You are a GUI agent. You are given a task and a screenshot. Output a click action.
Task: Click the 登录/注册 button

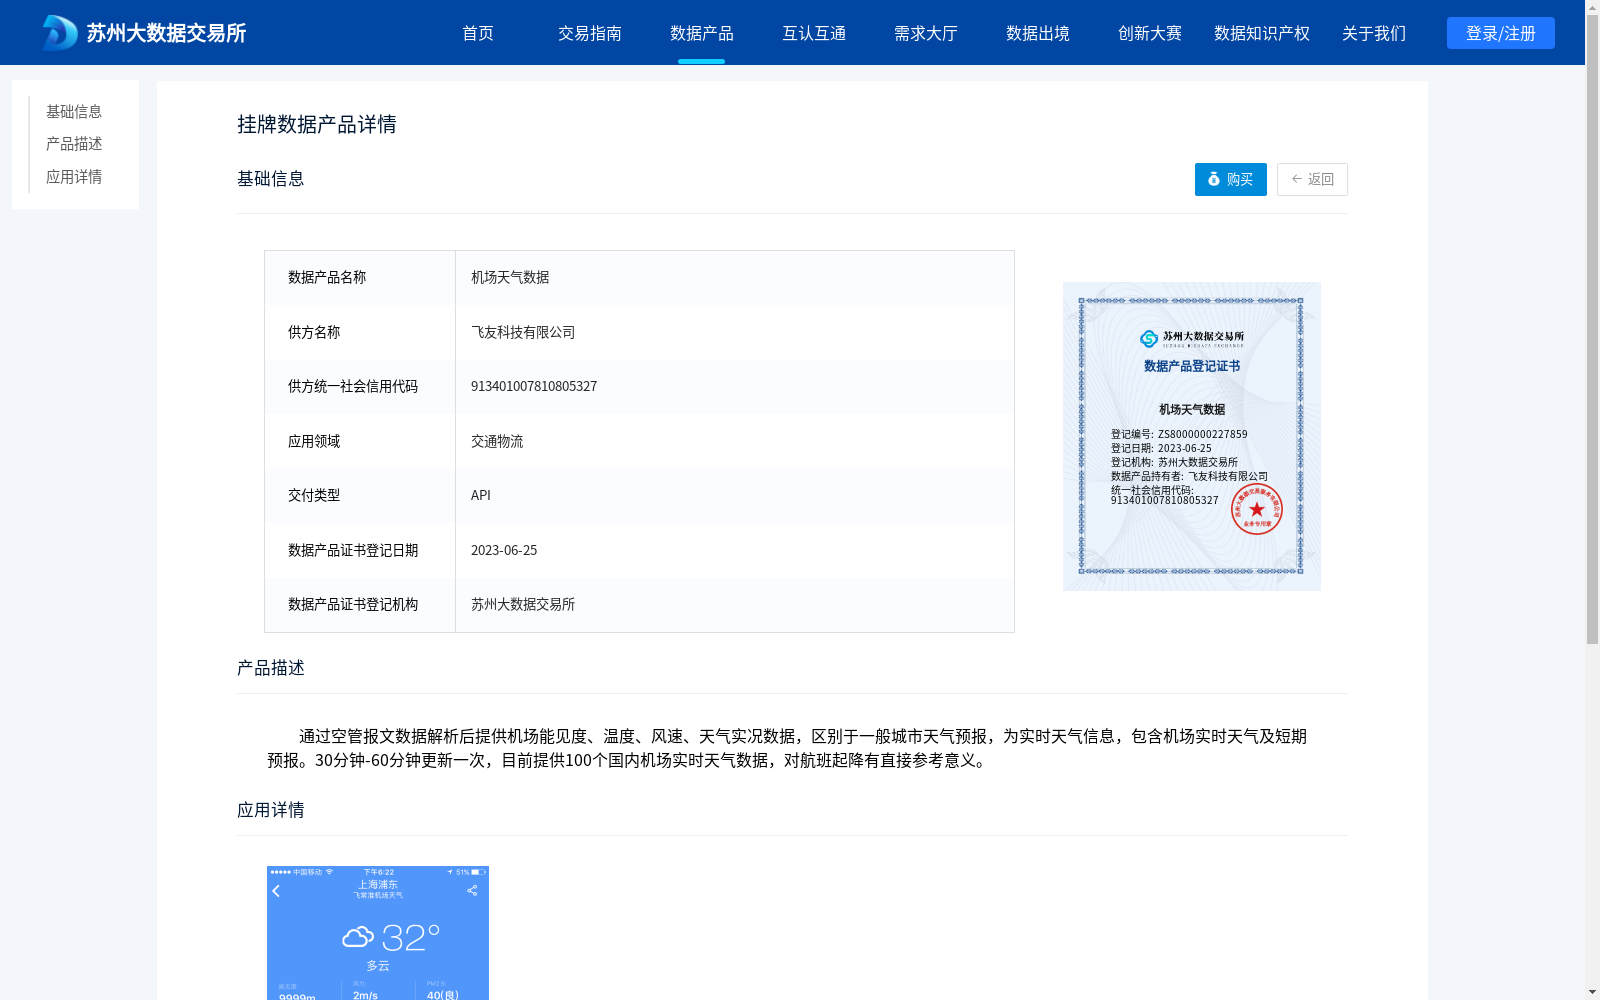coord(1501,33)
